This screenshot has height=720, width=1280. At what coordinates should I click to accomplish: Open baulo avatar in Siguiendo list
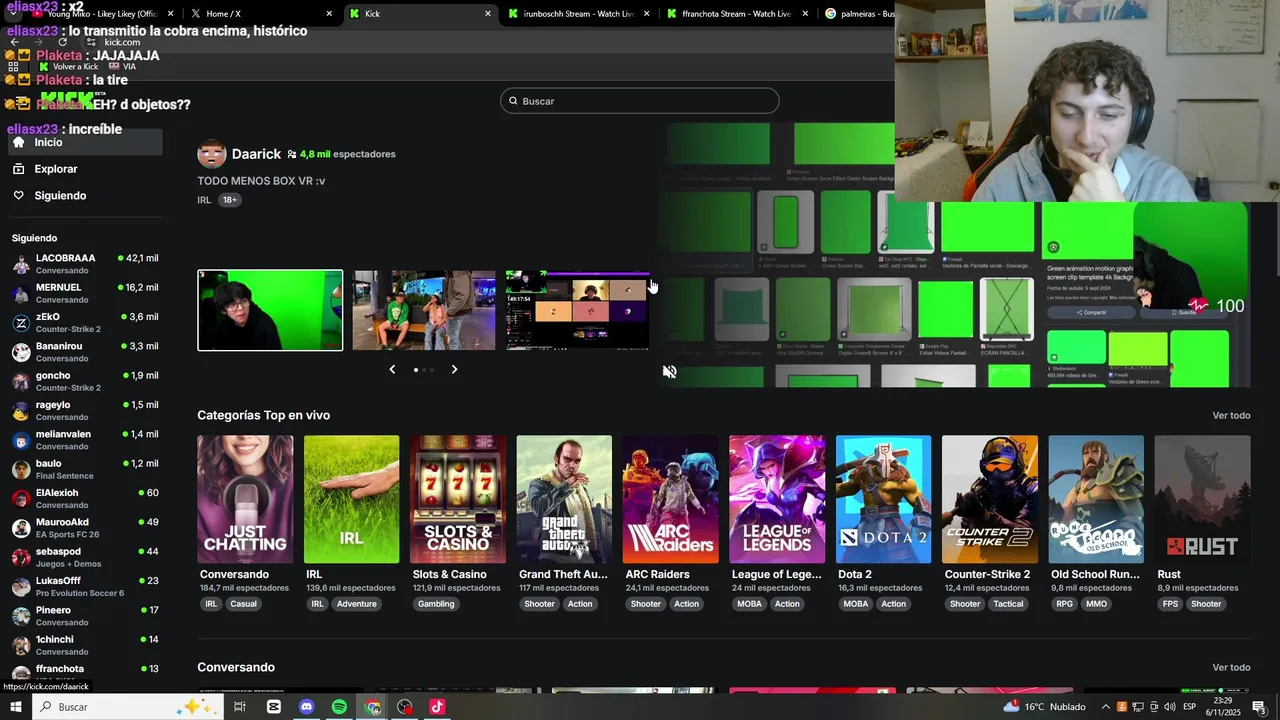coord(21,469)
